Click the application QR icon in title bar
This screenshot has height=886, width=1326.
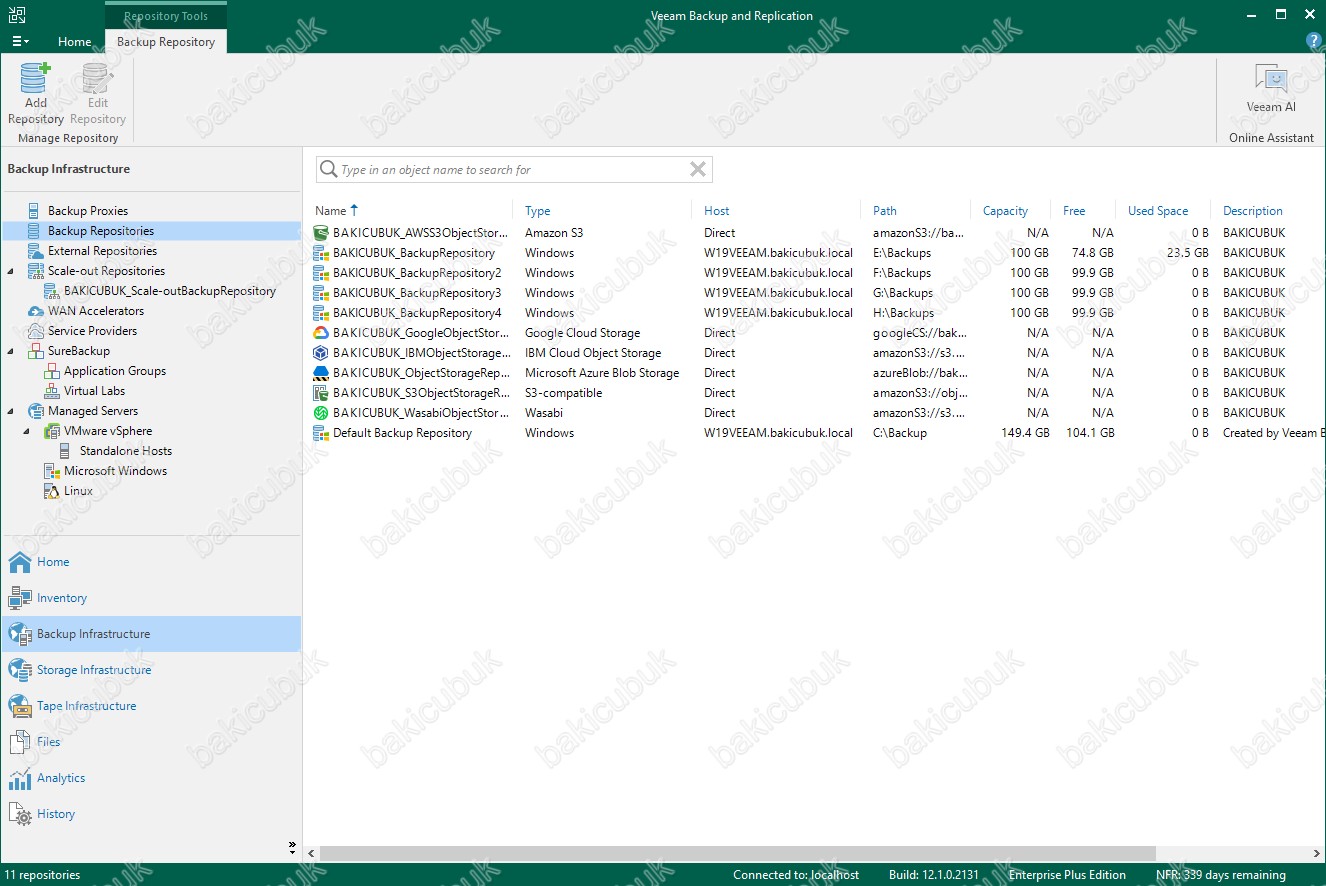click(17, 15)
